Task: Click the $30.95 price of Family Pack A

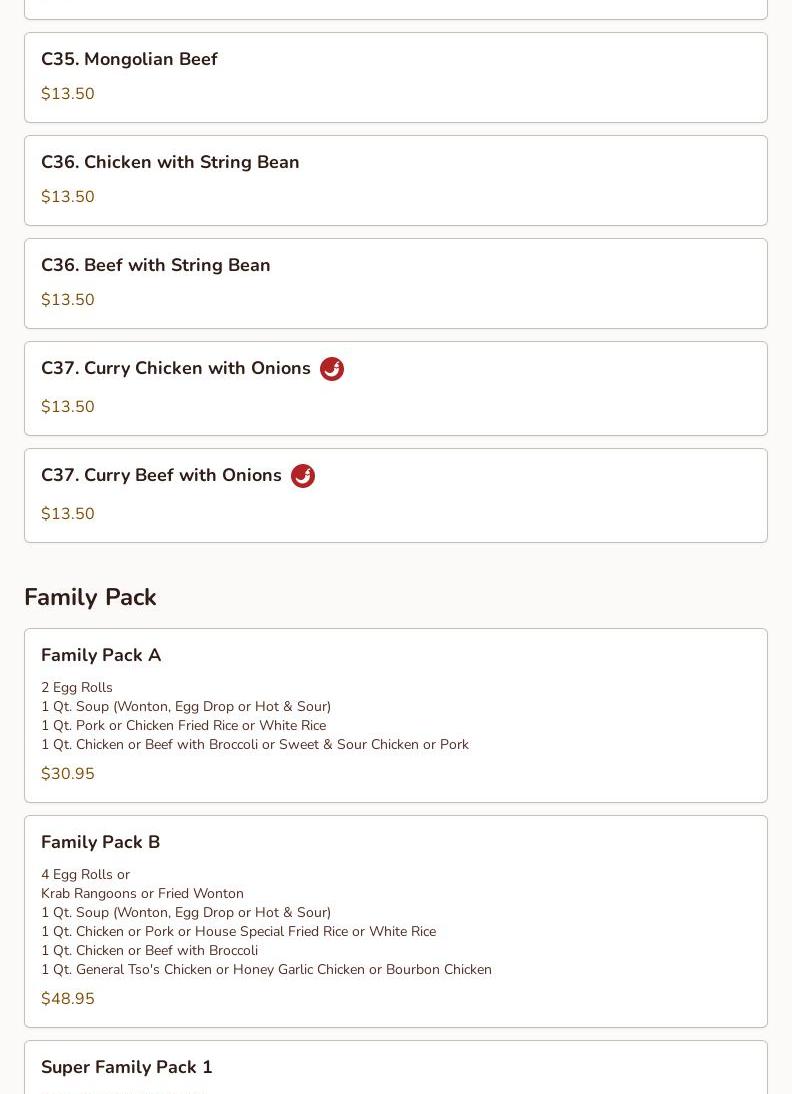Action: click(x=68, y=774)
